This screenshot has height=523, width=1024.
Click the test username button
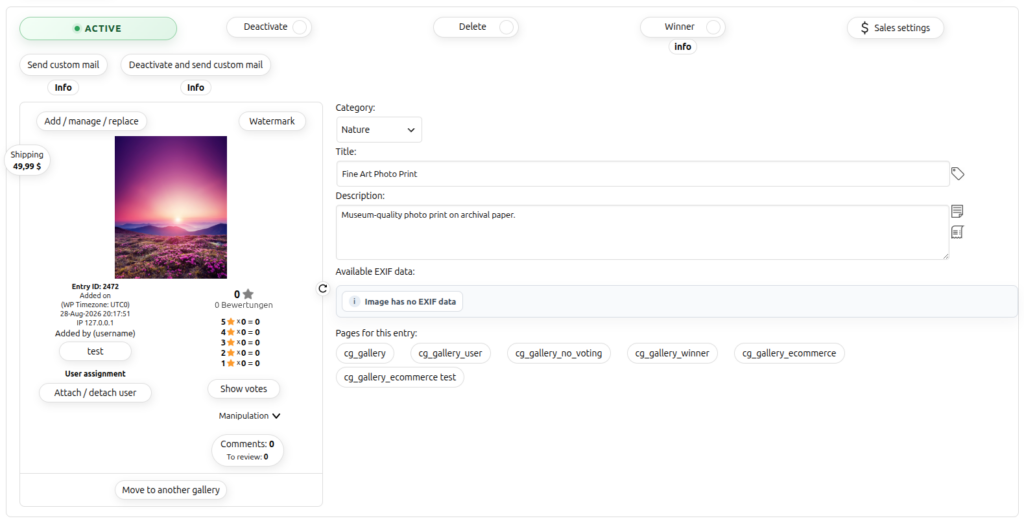pyautogui.click(x=95, y=351)
